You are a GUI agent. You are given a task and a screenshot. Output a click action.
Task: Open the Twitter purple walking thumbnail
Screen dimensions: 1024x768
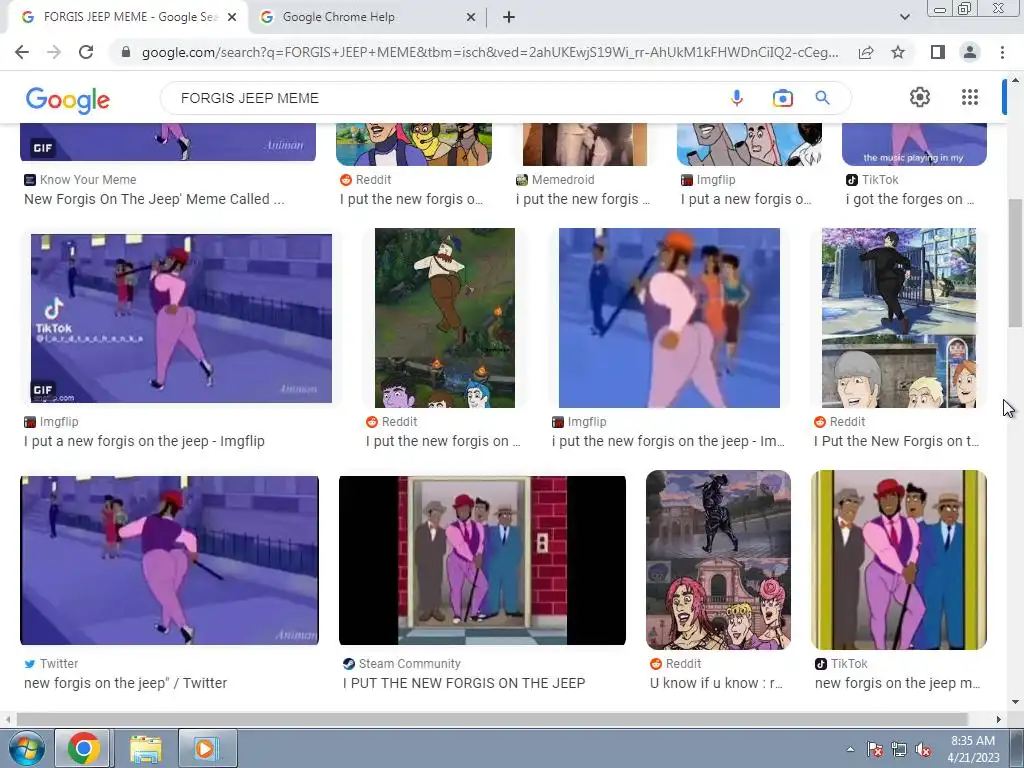(x=169, y=560)
